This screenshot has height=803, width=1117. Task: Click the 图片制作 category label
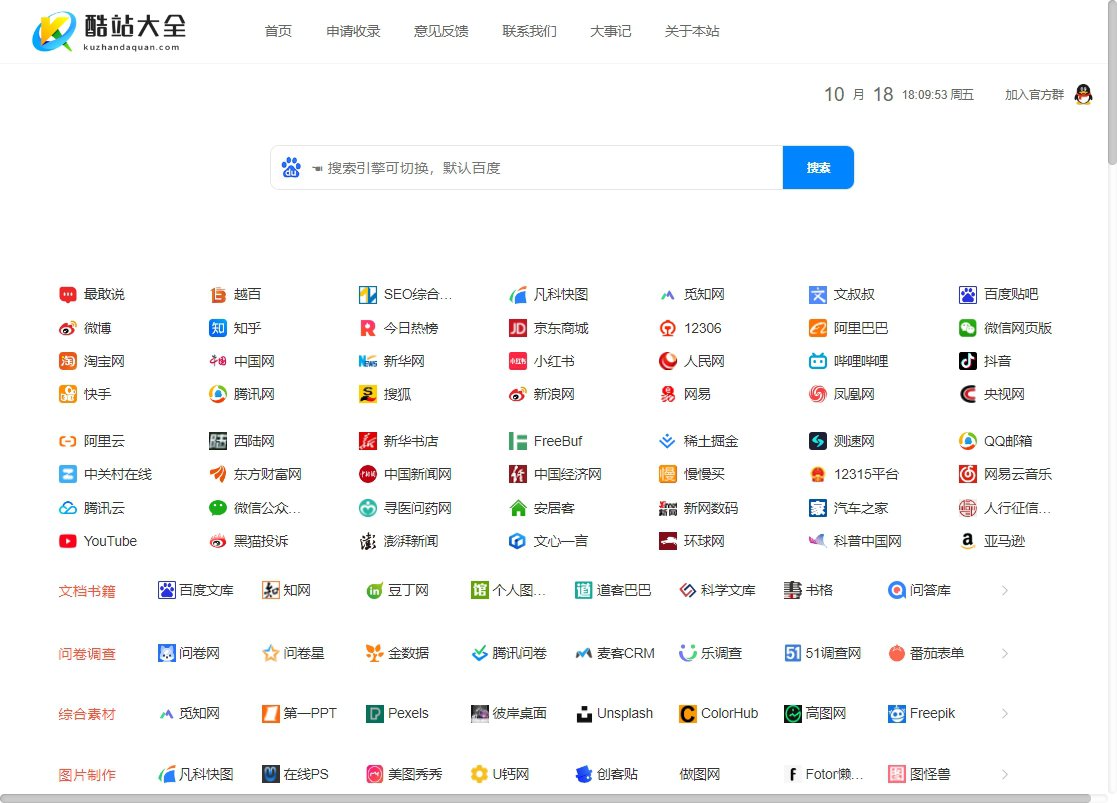click(87, 775)
